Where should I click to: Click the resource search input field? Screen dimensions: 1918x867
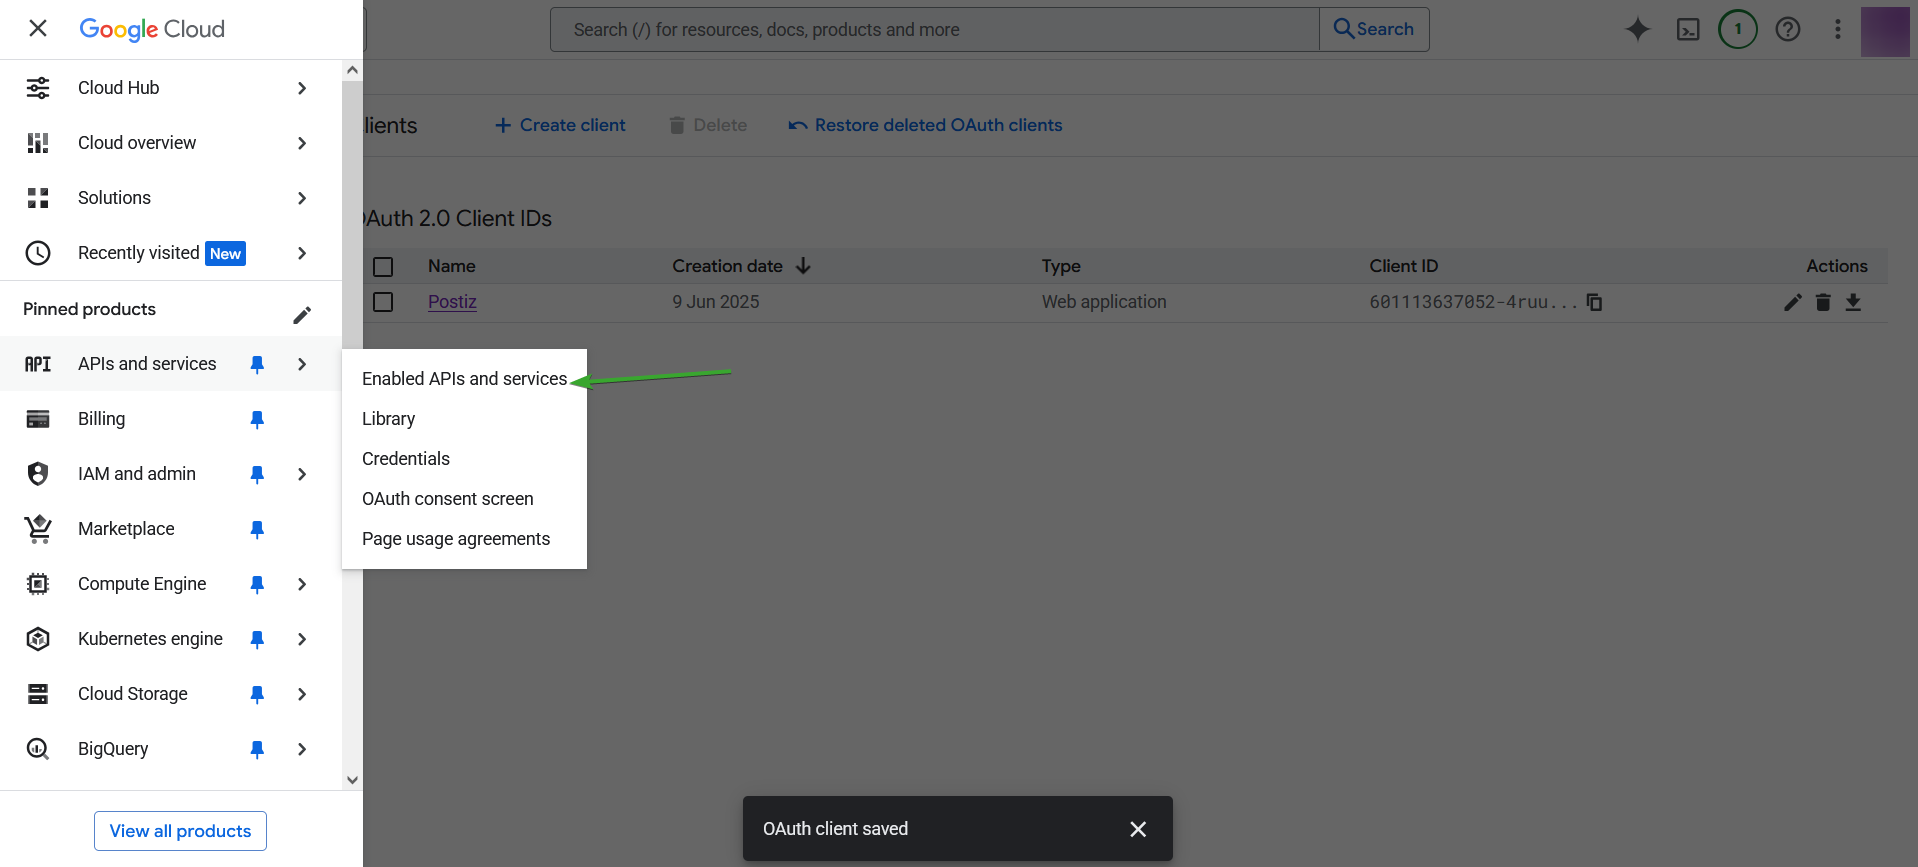tap(935, 30)
